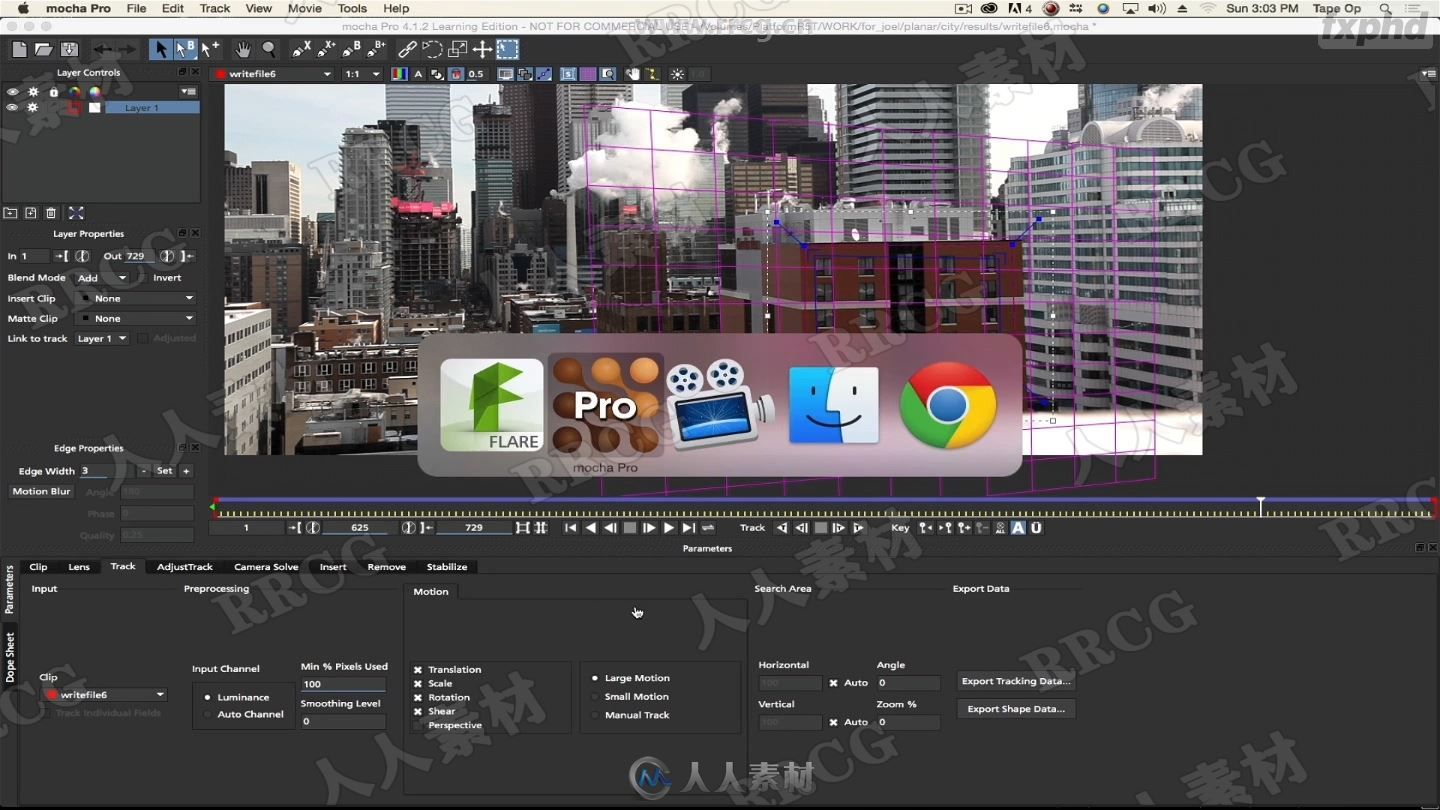
Task: Click Export Tracking Data button
Action: pyautogui.click(x=1016, y=681)
